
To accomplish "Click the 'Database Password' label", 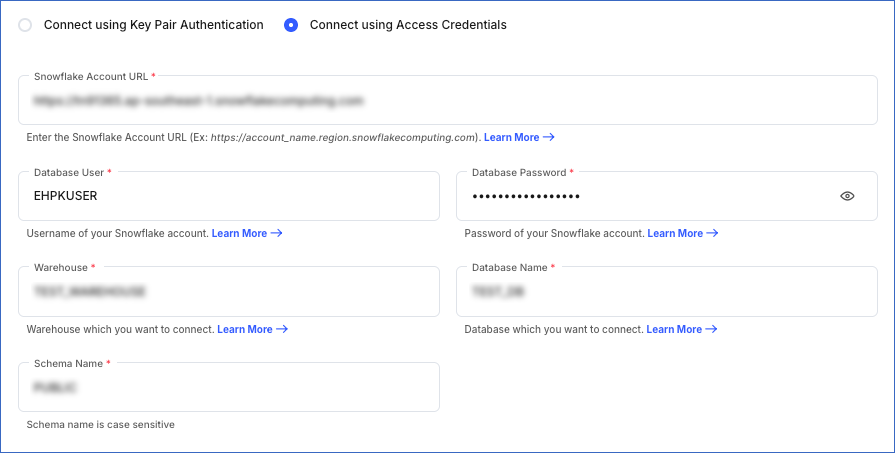I will click(x=519, y=172).
